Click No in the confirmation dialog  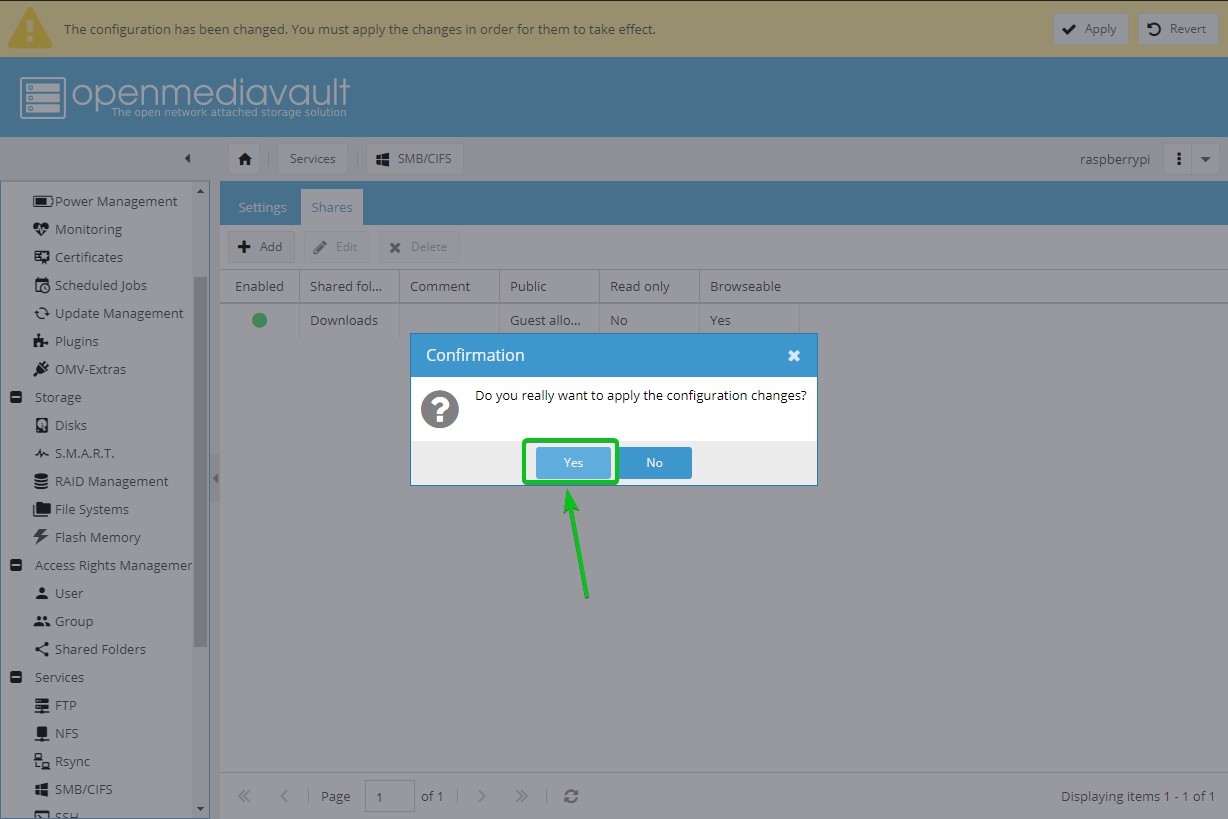click(654, 463)
